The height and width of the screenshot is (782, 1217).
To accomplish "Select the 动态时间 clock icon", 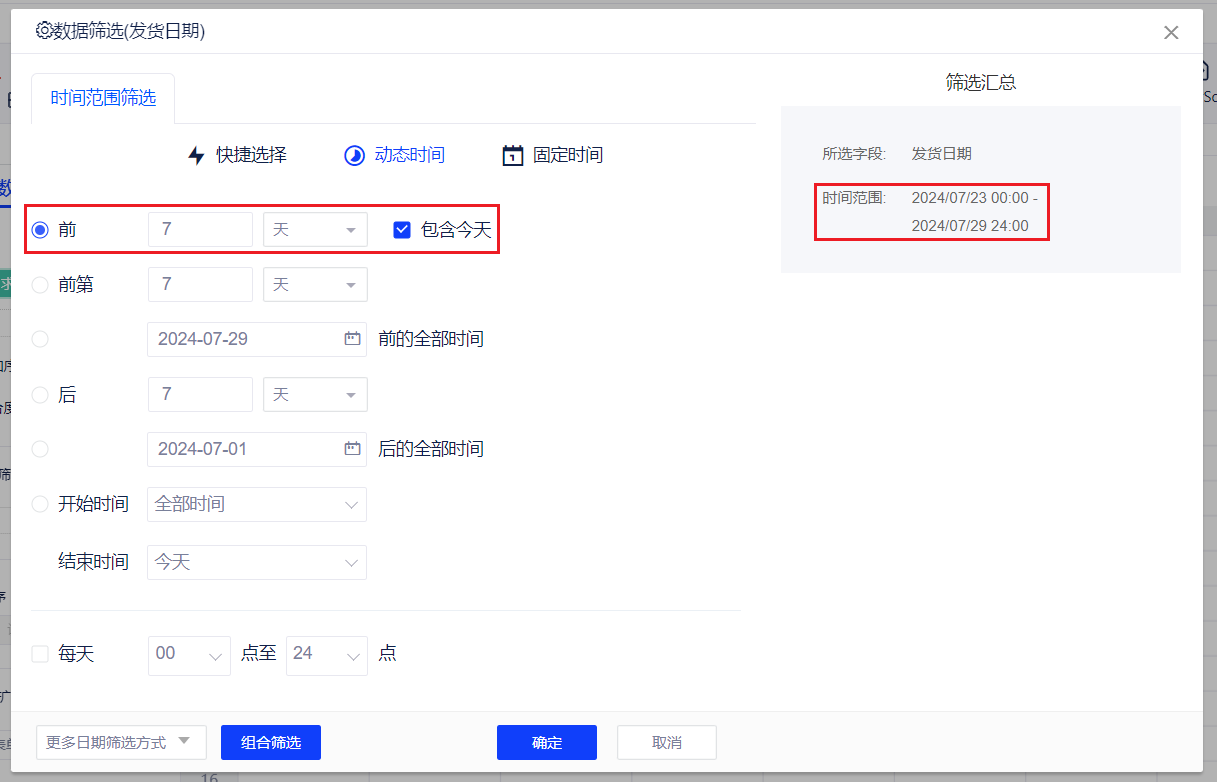I will (354, 155).
